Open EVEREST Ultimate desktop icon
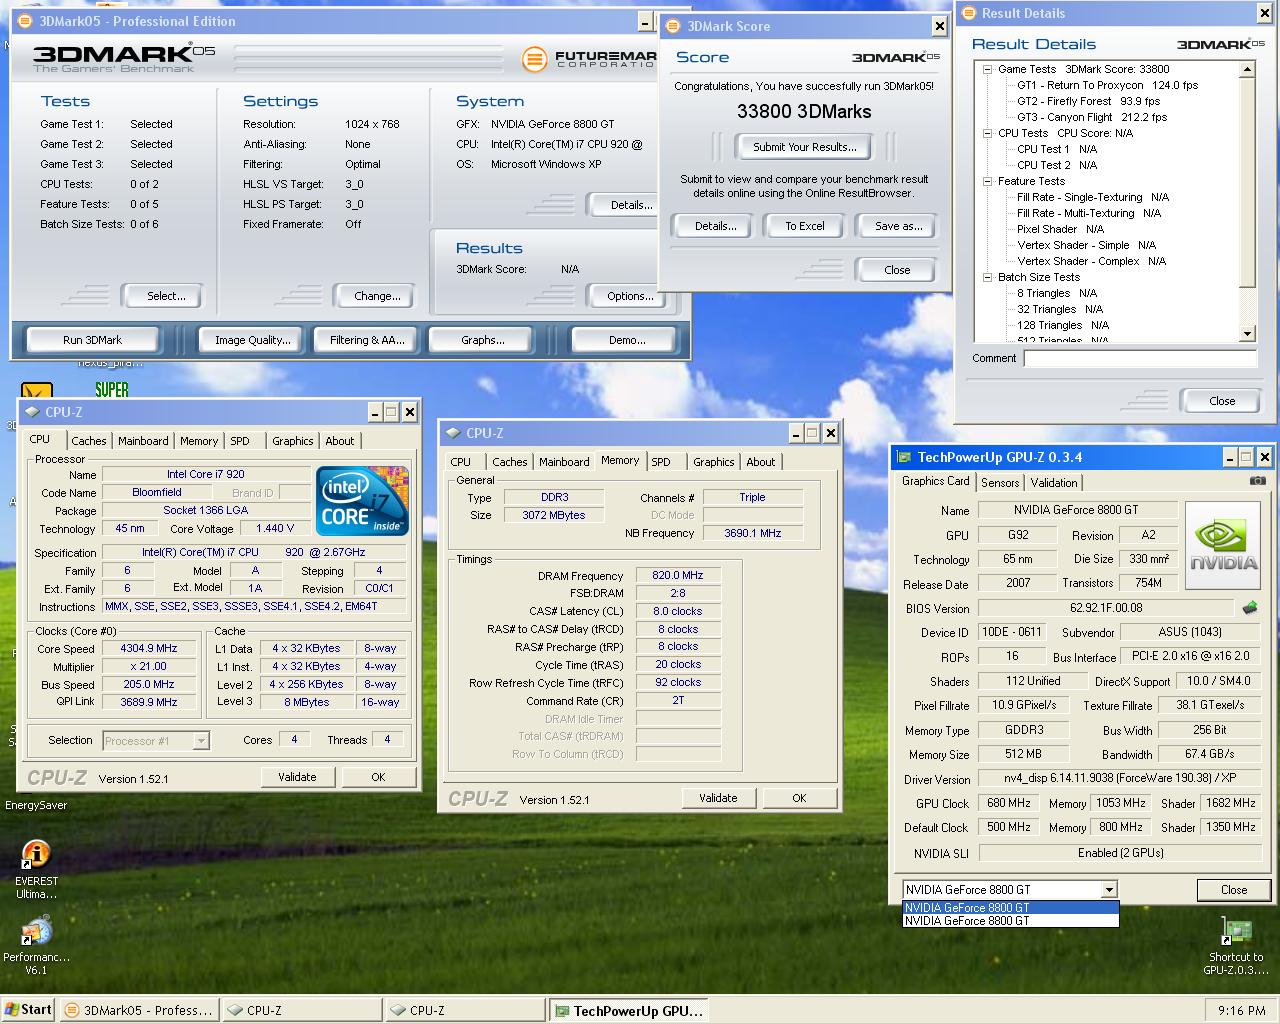 [36, 868]
